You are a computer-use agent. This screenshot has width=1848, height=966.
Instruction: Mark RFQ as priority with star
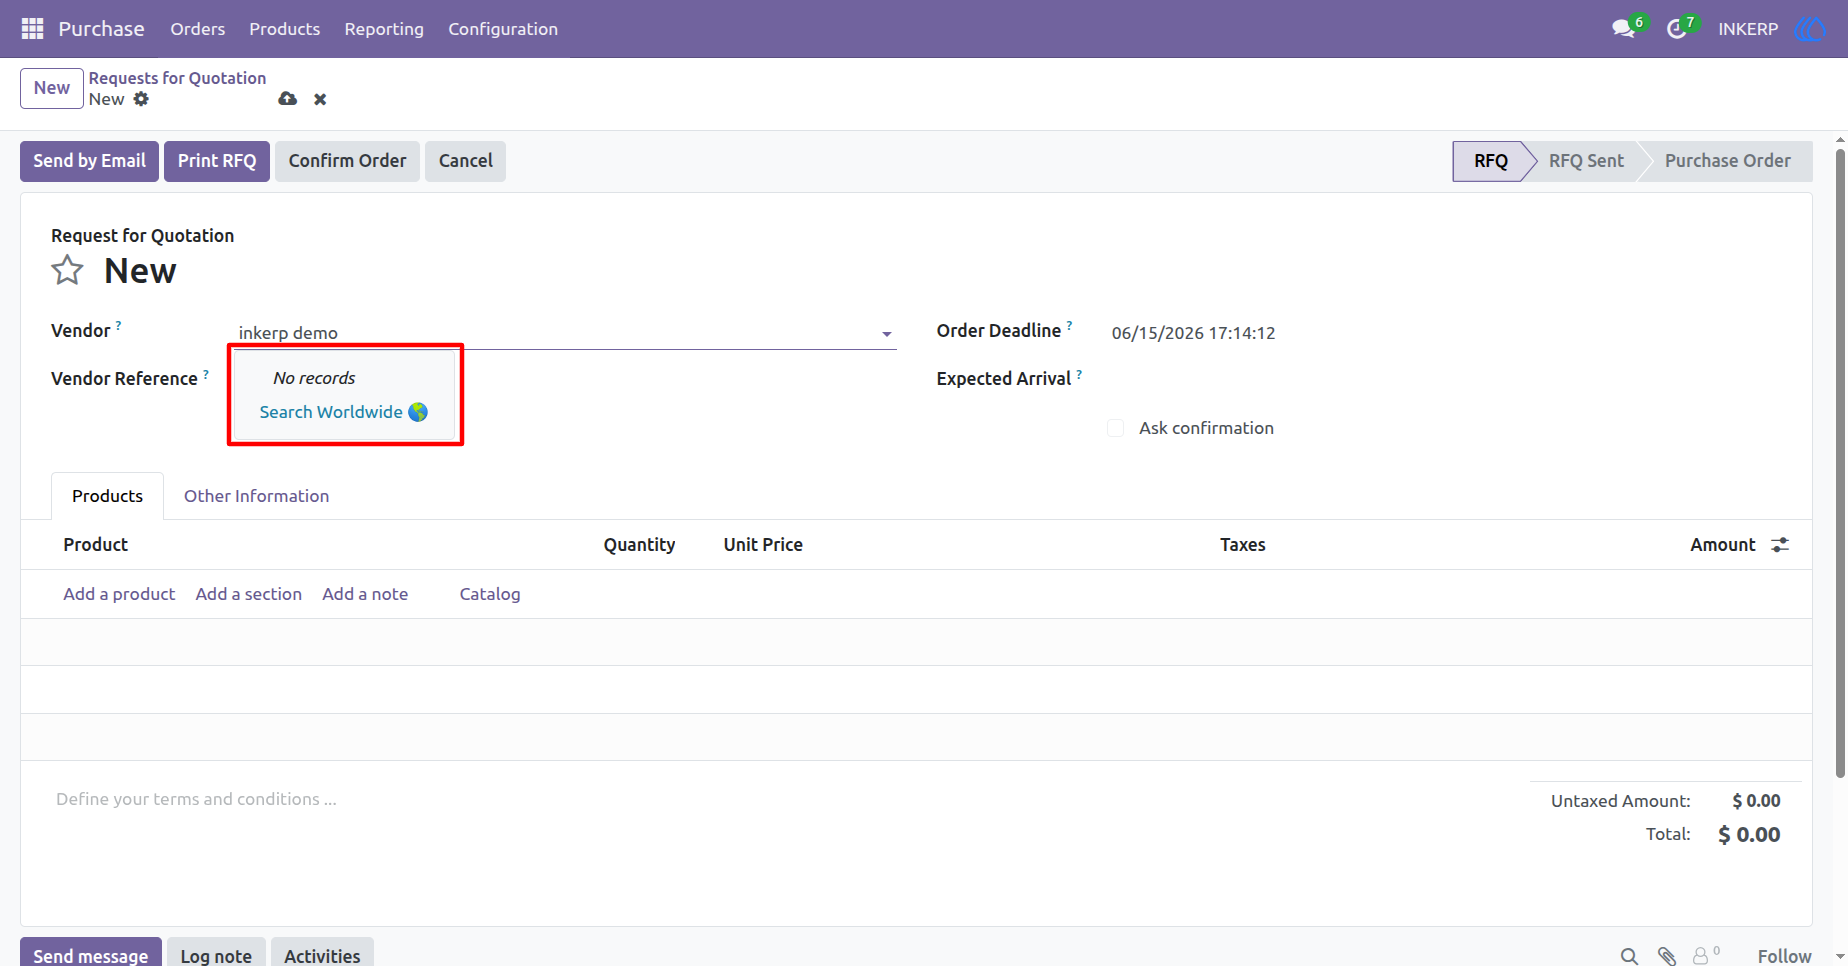67,270
